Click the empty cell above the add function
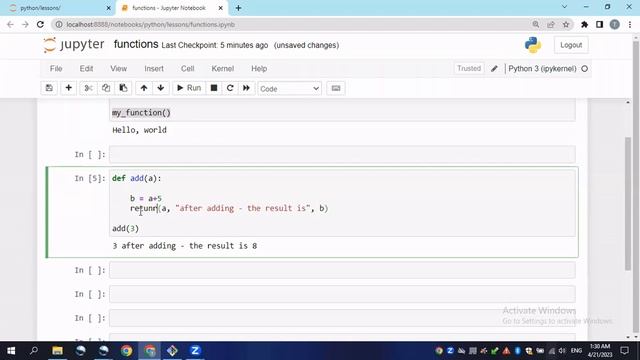The image size is (640, 360). coord(342,154)
